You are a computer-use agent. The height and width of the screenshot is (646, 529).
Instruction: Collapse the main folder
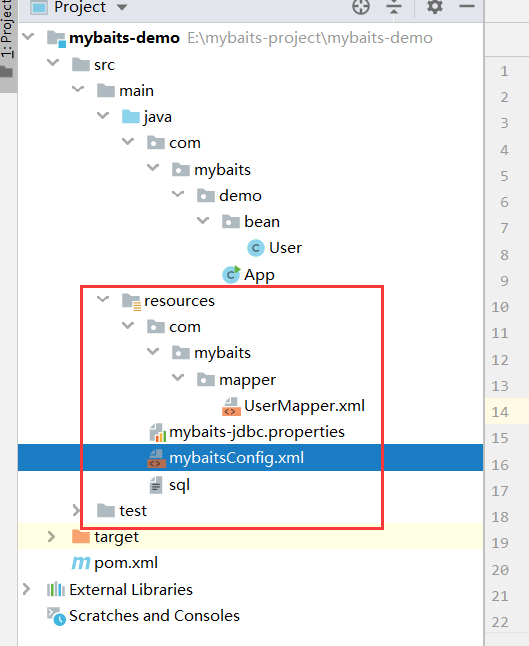click(x=78, y=89)
